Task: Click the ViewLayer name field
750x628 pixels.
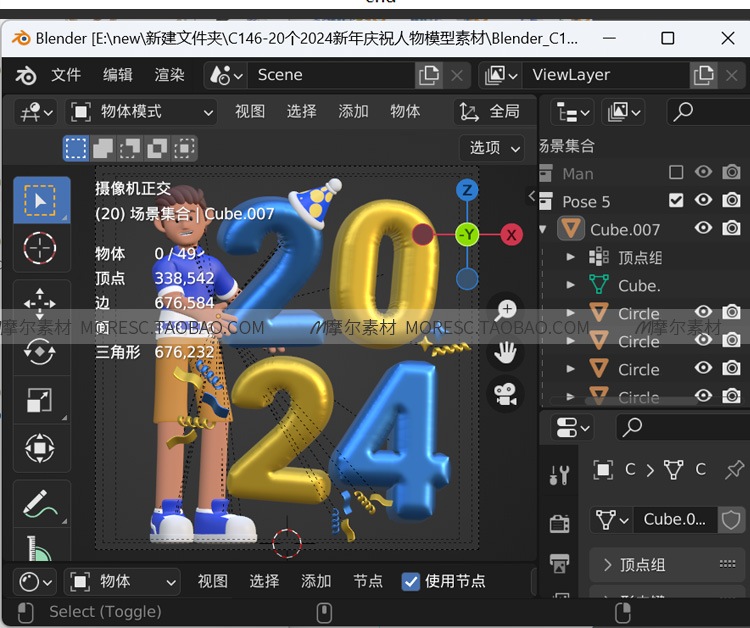Action: pos(607,75)
